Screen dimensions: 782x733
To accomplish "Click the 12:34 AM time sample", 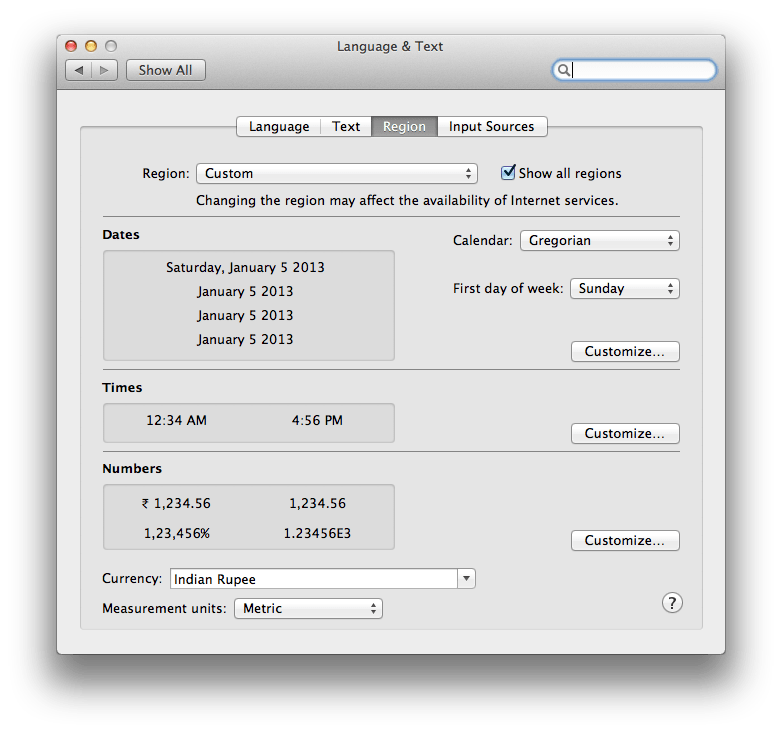I will pos(177,420).
